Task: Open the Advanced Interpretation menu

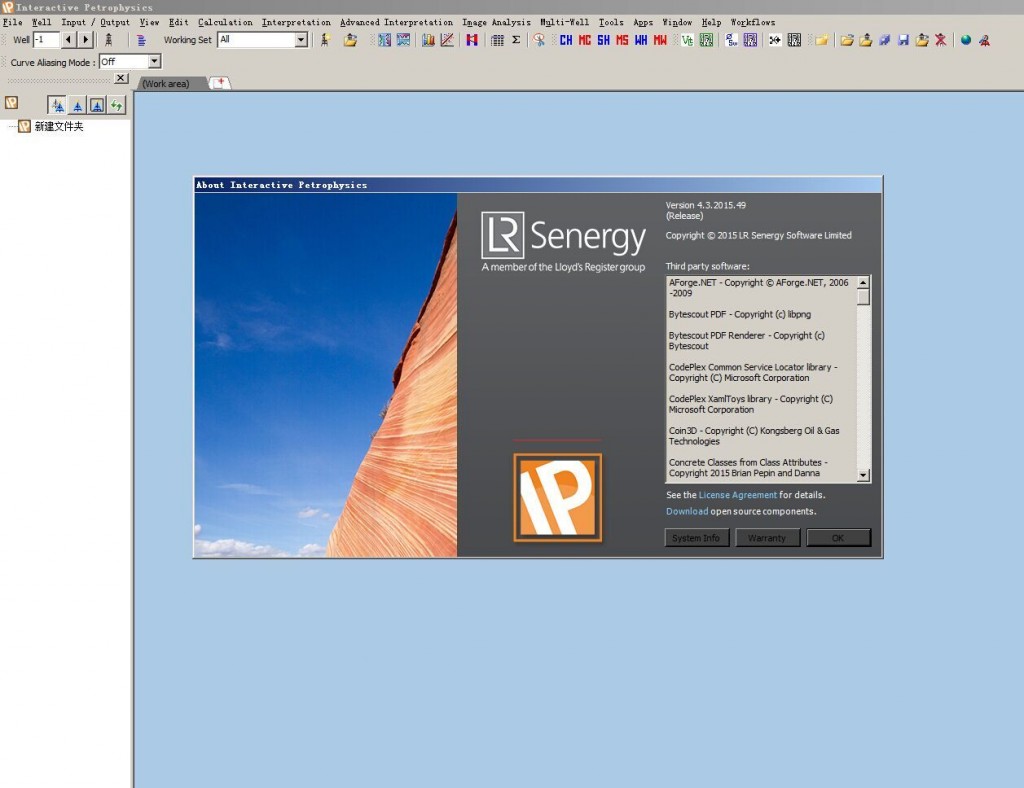Action: 396,22
